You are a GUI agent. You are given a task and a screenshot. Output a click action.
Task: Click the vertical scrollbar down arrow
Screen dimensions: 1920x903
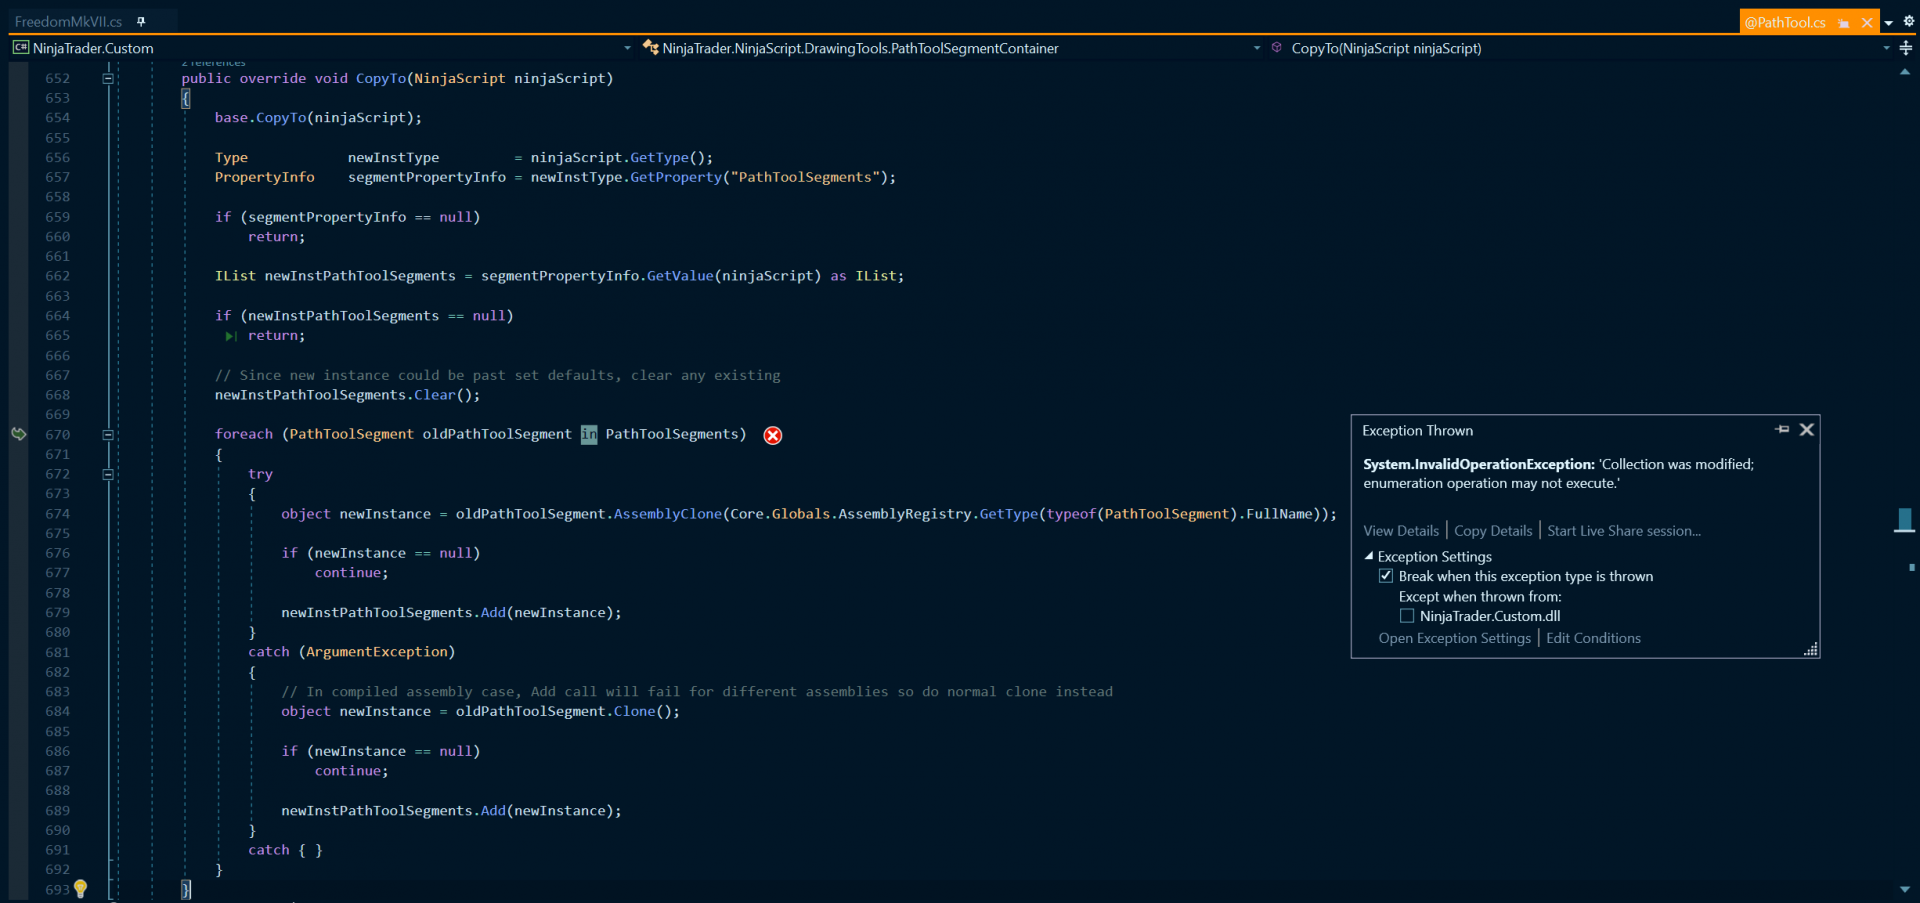coord(1904,889)
